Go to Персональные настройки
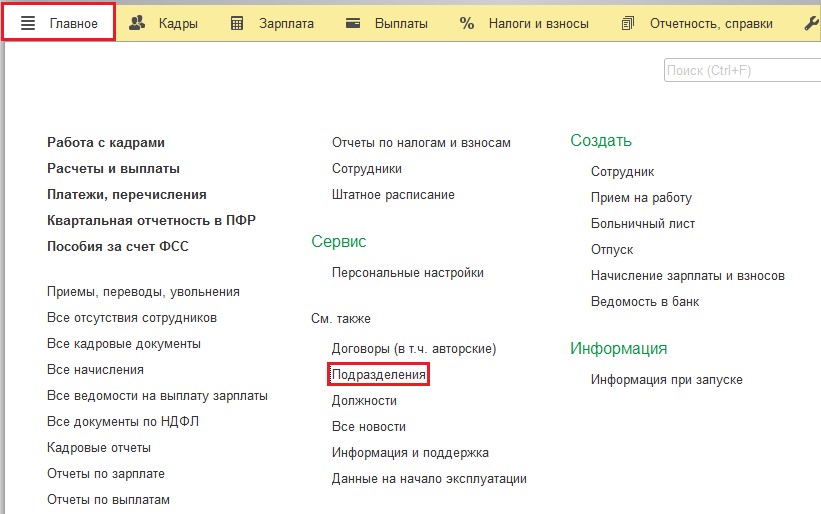The width and height of the screenshot is (821, 514). [x=408, y=272]
